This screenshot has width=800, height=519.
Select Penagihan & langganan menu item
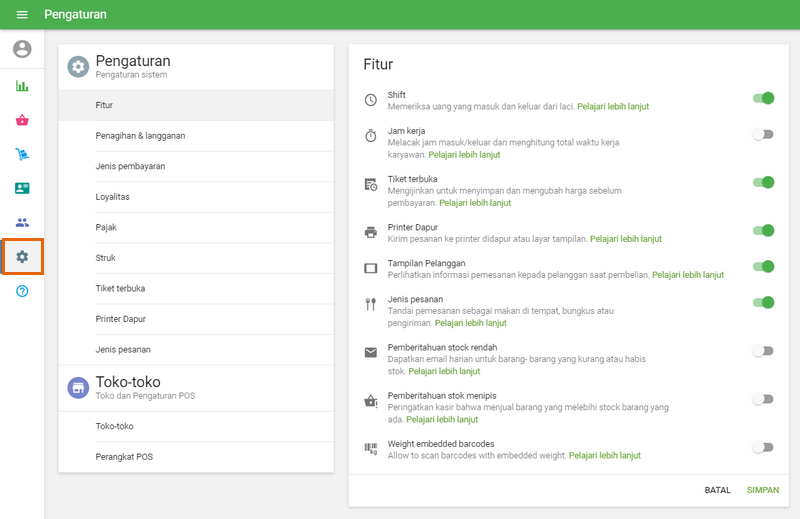point(140,135)
